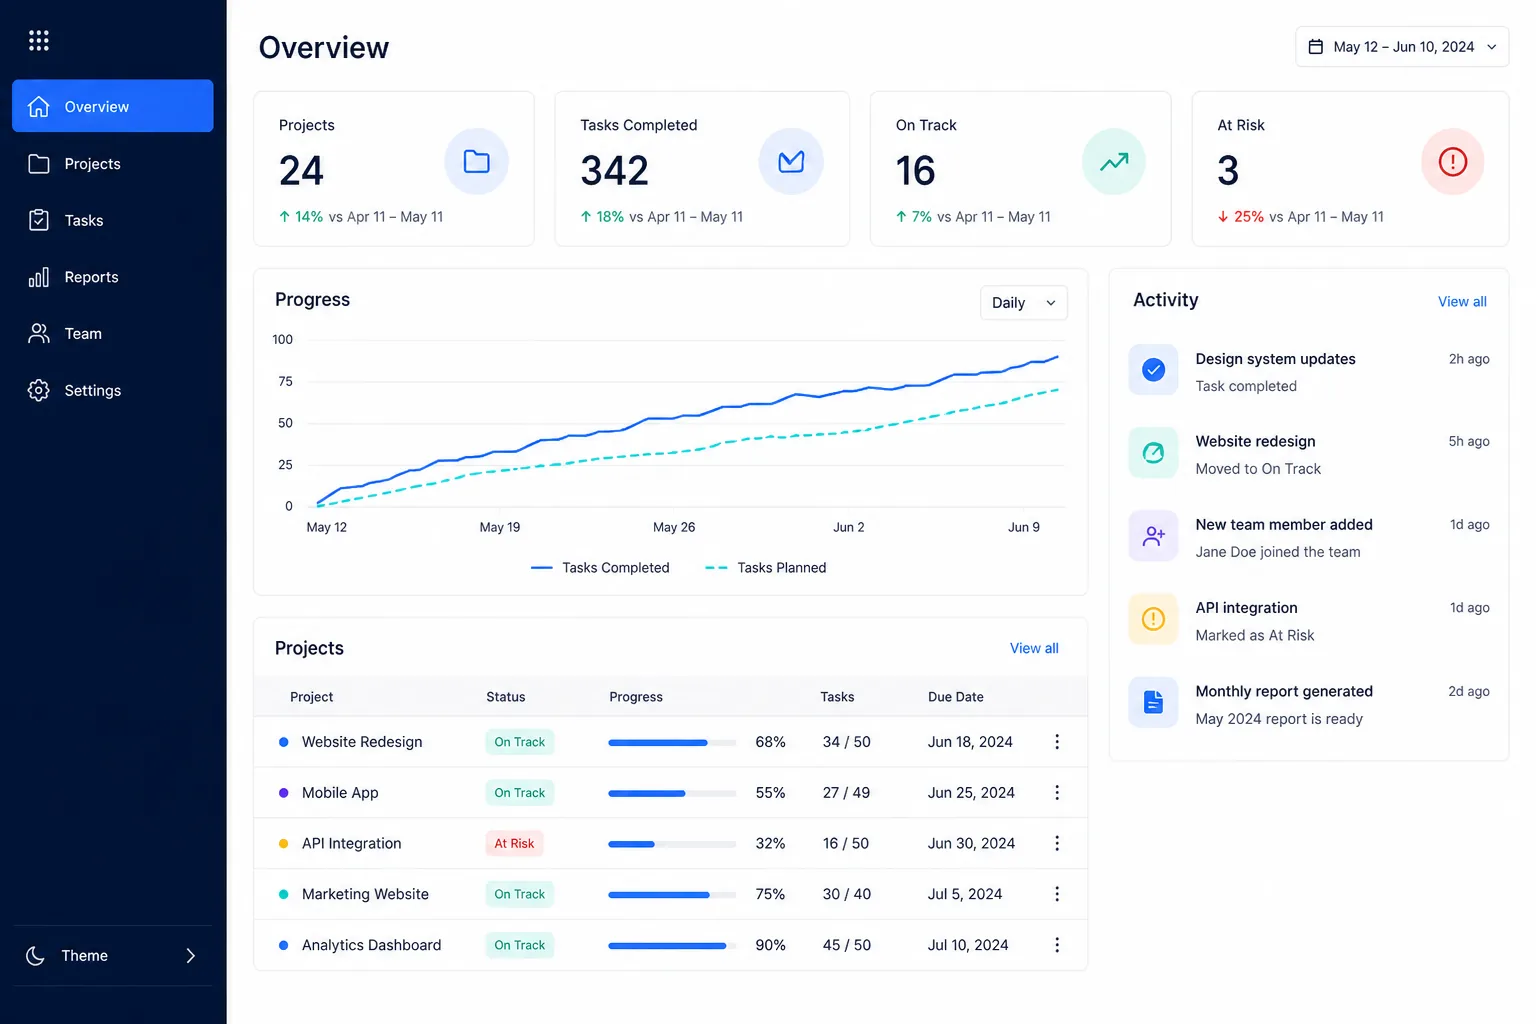Click View all in the Projects table
The height and width of the screenshot is (1024, 1536).
click(1034, 648)
